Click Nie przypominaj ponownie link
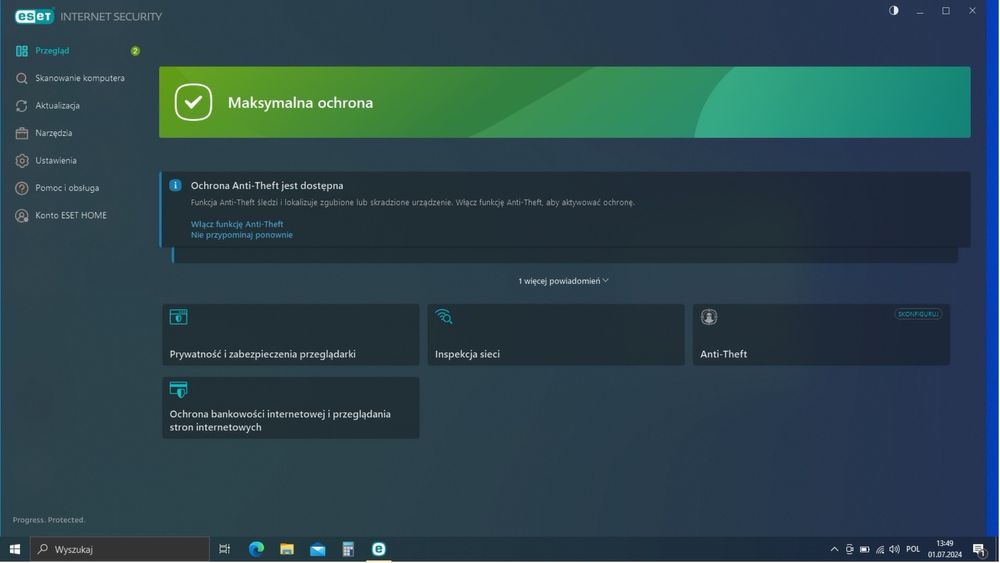 pyautogui.click(x=242, y=235)
